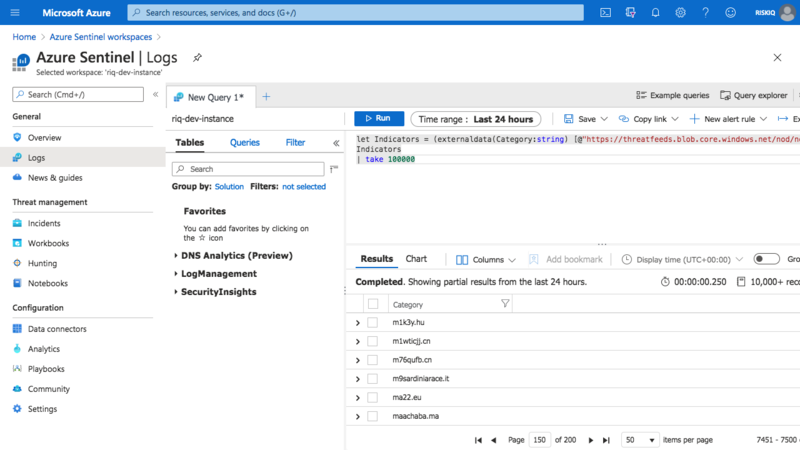Screen dimensions: 800x450
Task: Pin Azure Sentinel Logs blade
Action: click(x=197, y=58)
